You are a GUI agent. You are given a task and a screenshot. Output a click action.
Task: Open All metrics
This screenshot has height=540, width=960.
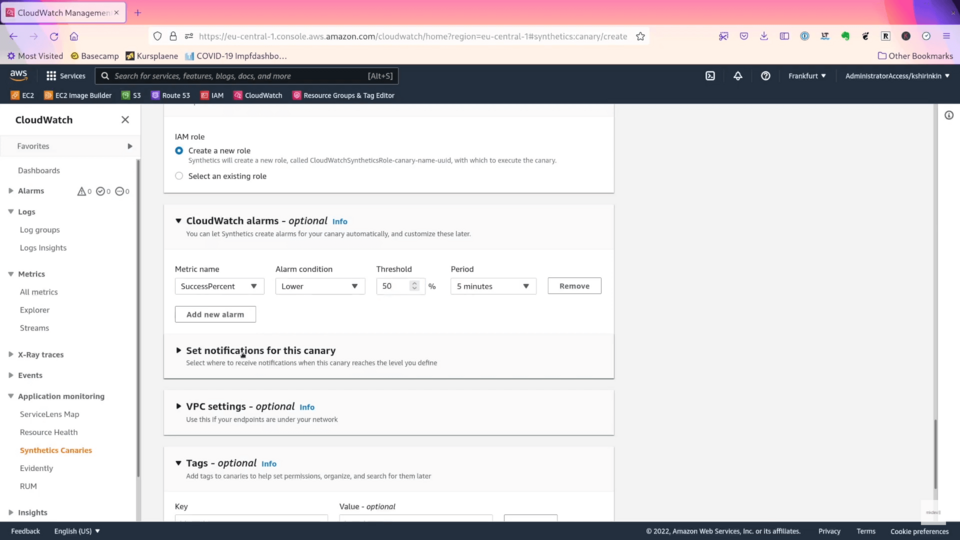pos(39,292)
